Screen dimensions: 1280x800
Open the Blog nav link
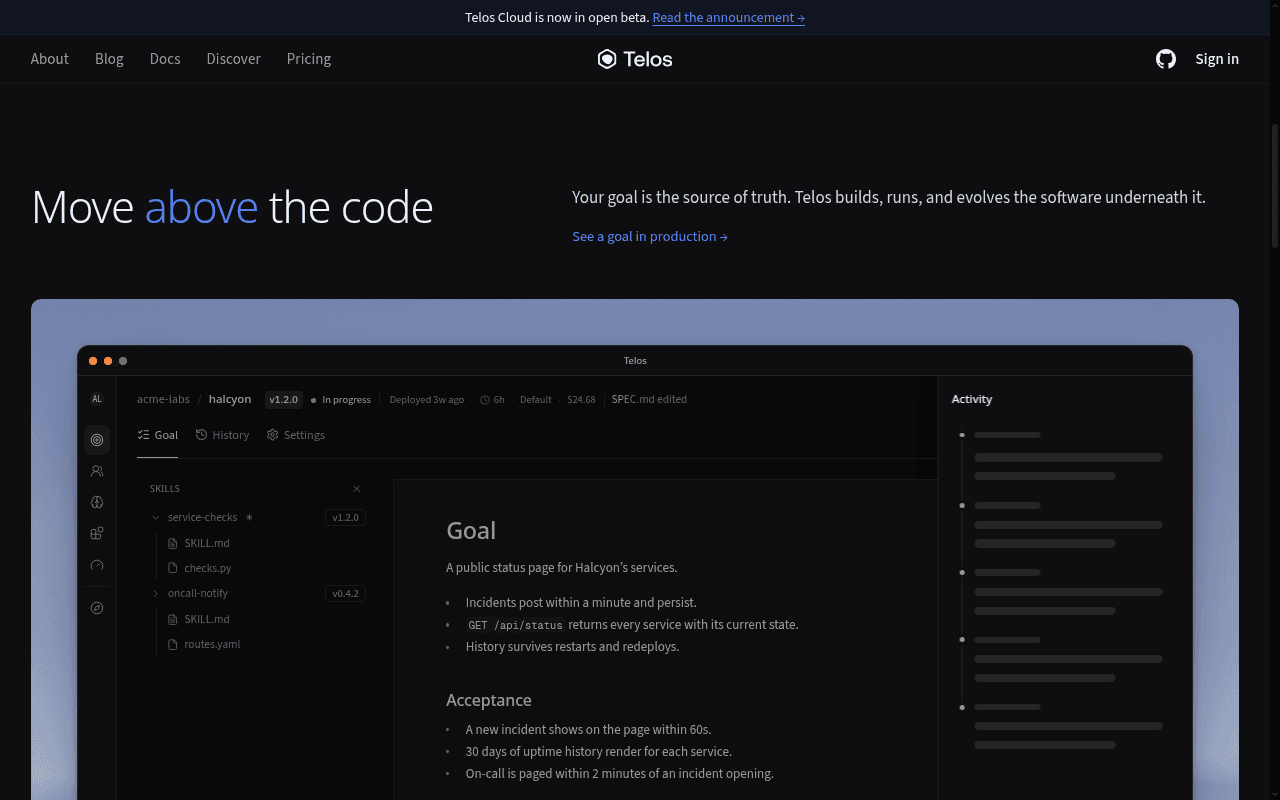(109, 59)
